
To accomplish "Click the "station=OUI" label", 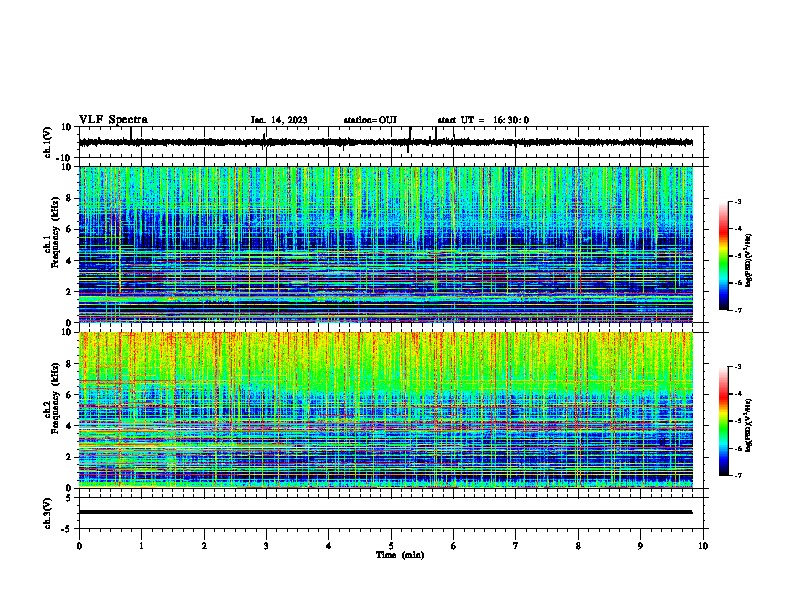I will (370, 120).
